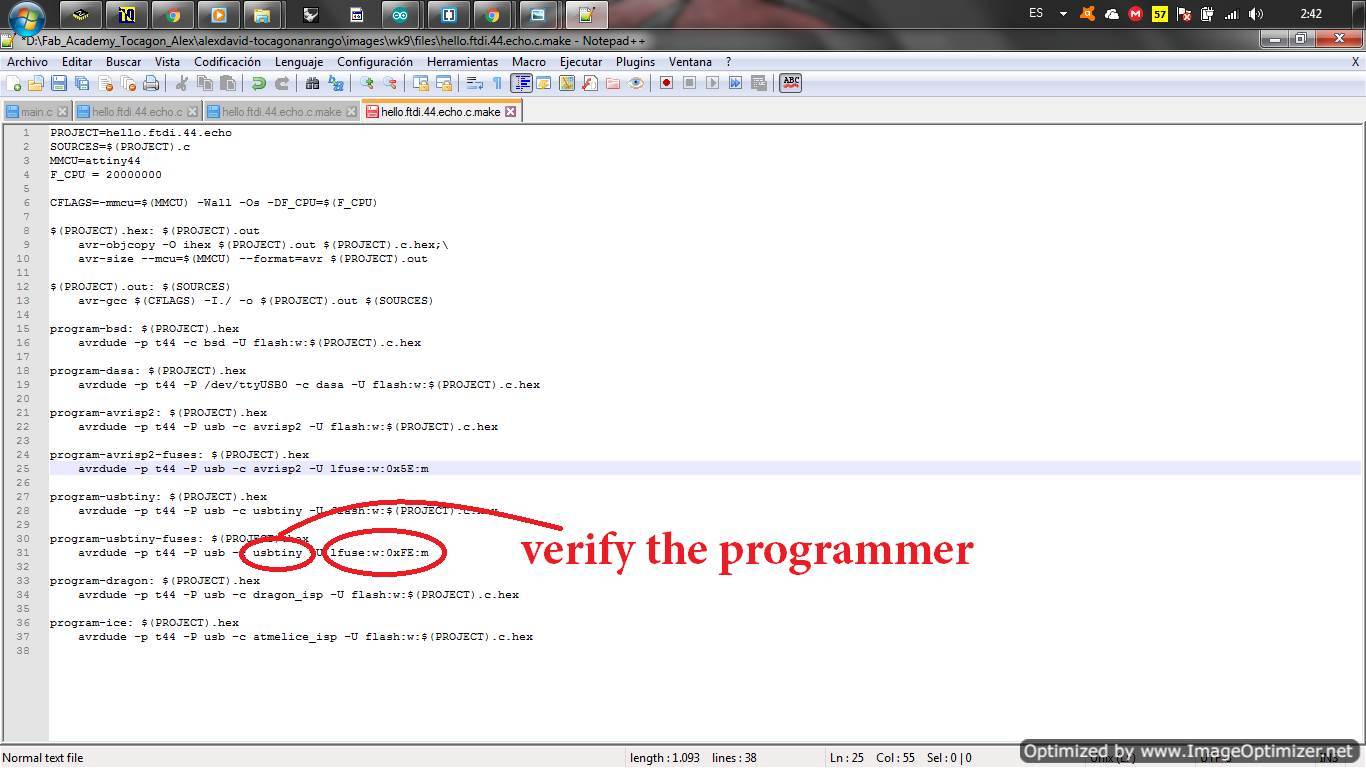Open the Archivo menu
Image resolution: width=1366 pixels, height=768 pixels.
tap(27, 62)
